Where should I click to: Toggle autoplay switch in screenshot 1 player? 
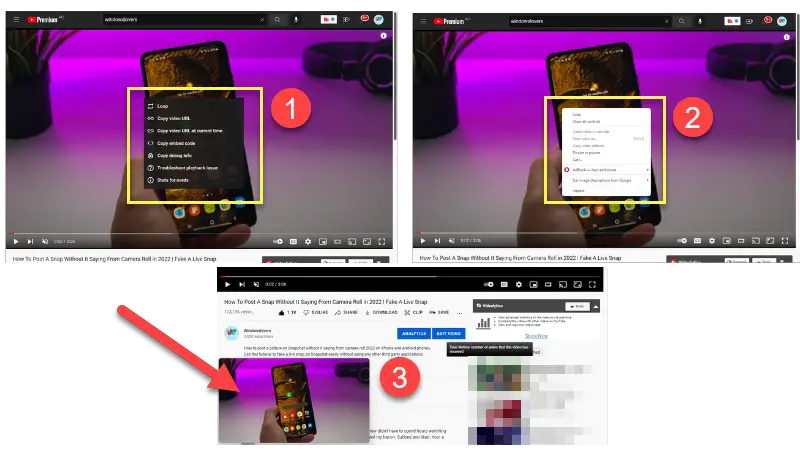[x=278, y=241]
